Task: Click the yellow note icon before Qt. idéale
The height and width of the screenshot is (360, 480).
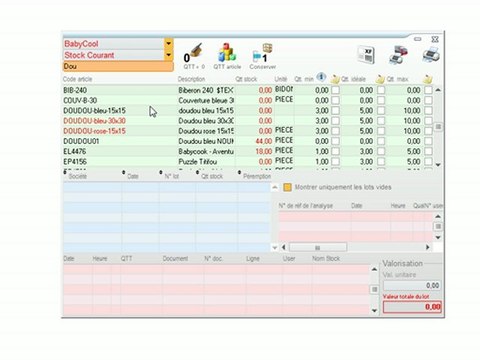Action: (x=335, y=79)
